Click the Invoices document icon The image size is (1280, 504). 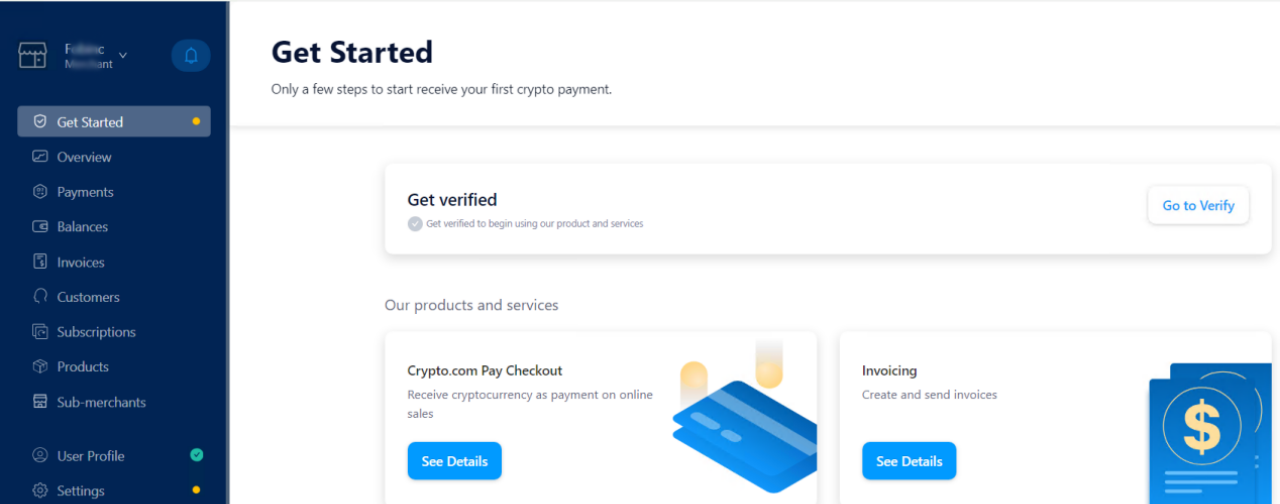coord(40,262)
